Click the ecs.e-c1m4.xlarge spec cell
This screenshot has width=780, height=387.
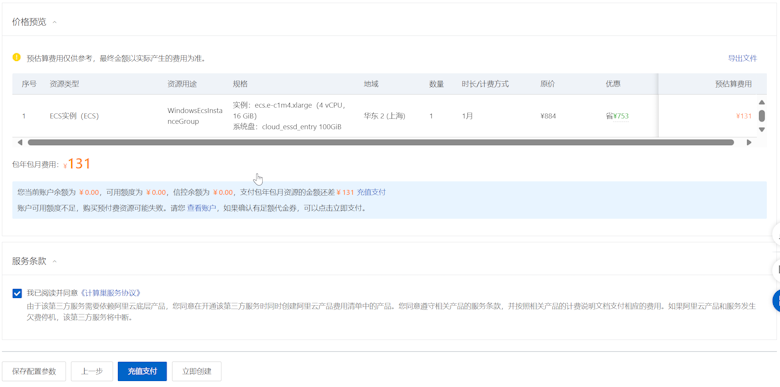[289, 116]
